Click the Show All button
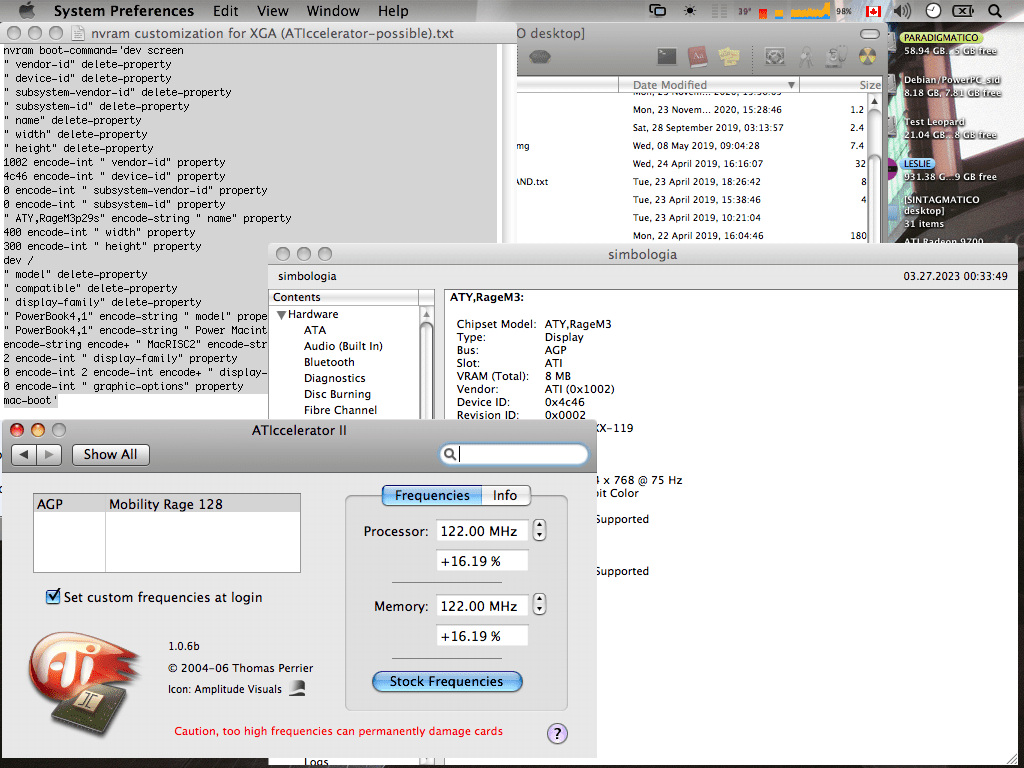 point(110,455)
